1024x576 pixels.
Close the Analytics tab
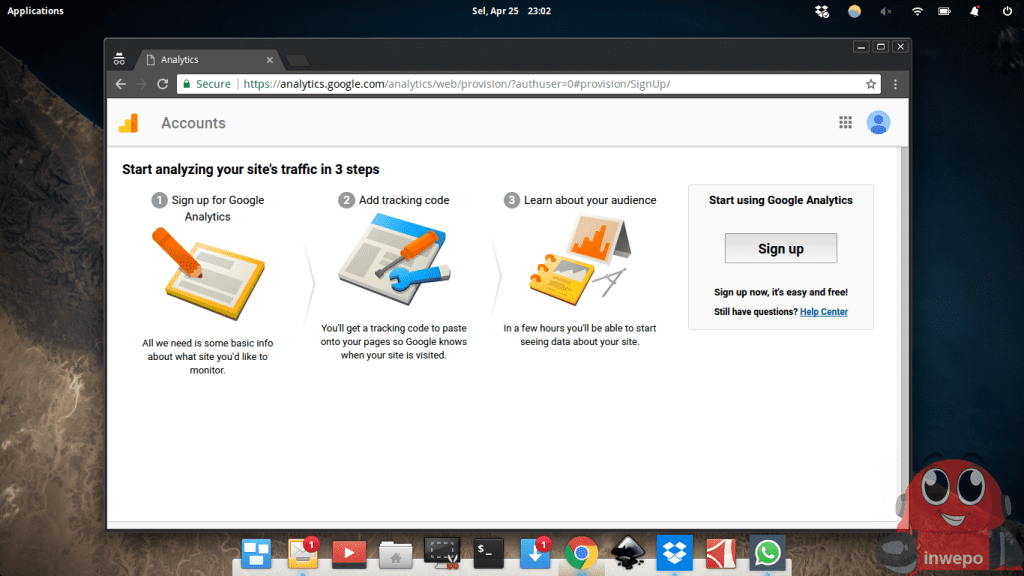[270, 60]
